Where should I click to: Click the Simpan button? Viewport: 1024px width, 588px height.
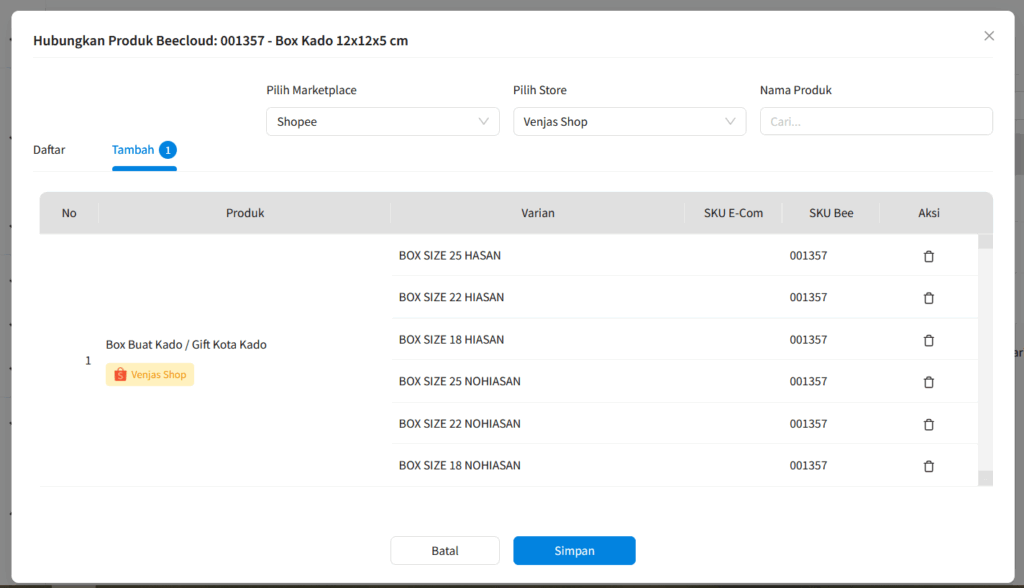click(574, 550)
